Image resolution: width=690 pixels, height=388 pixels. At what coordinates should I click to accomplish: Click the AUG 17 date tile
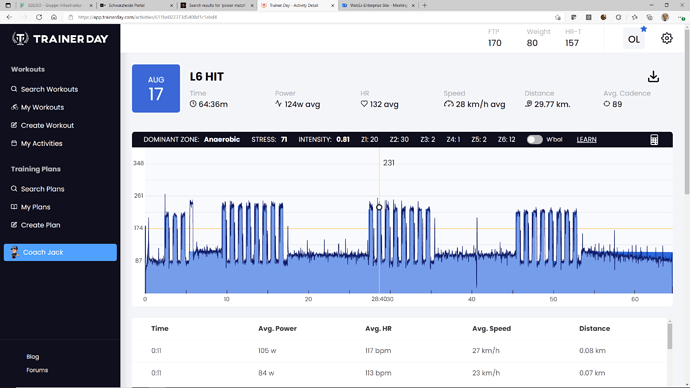pos(156,88)
